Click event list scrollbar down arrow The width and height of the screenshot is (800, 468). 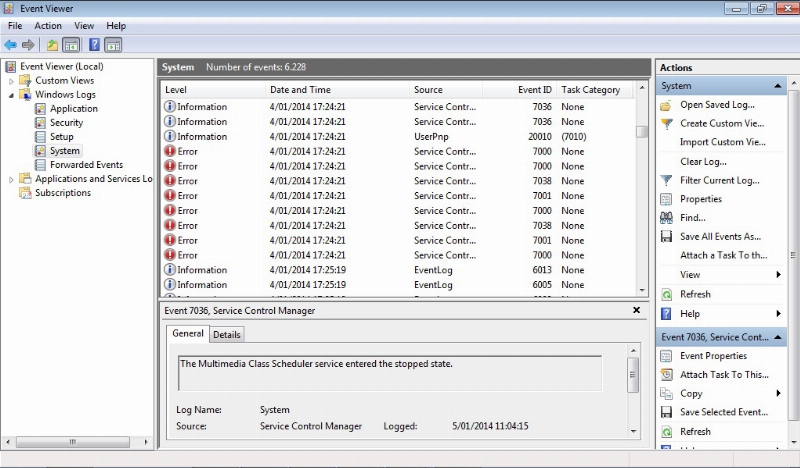click(642, 290)
